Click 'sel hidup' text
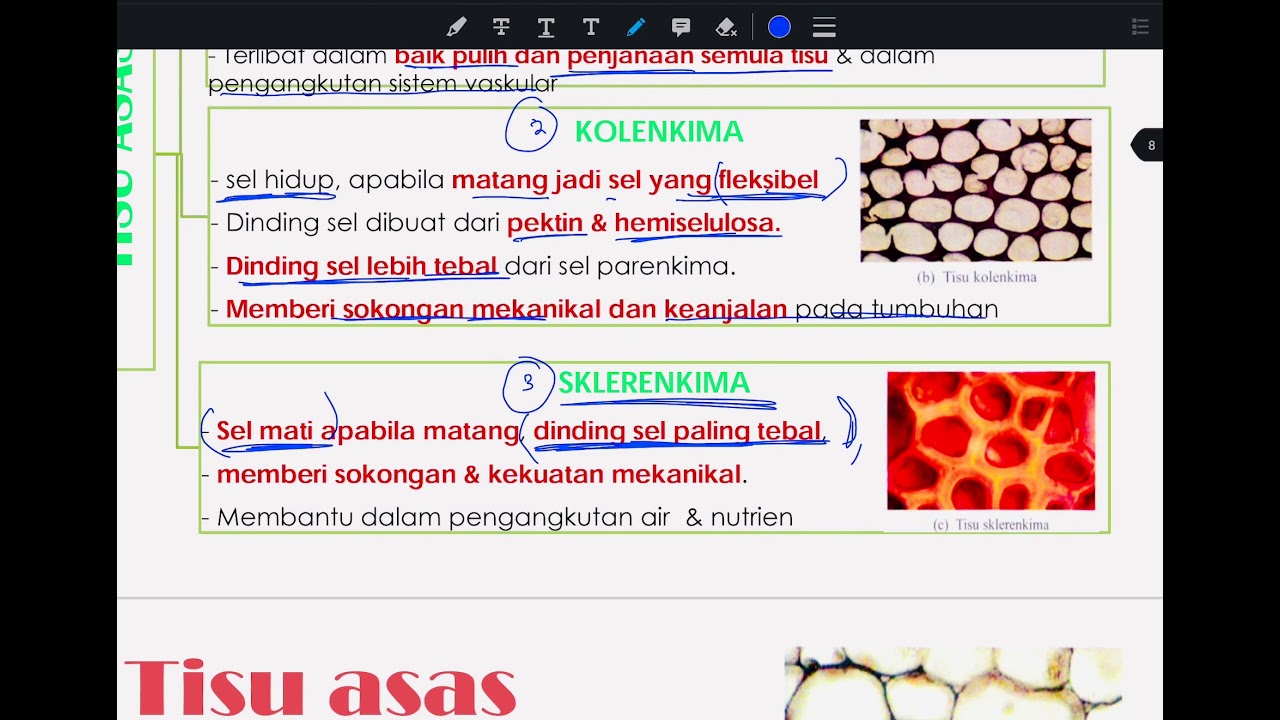Viewport: 1280px width, 720px height. [280, 180]
